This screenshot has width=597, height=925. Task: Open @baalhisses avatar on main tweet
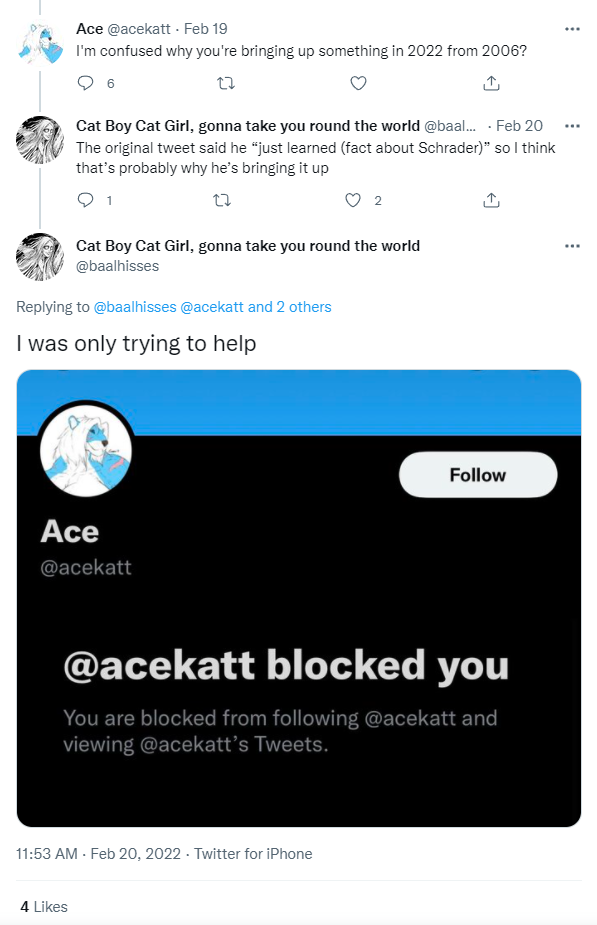point(40,257)
